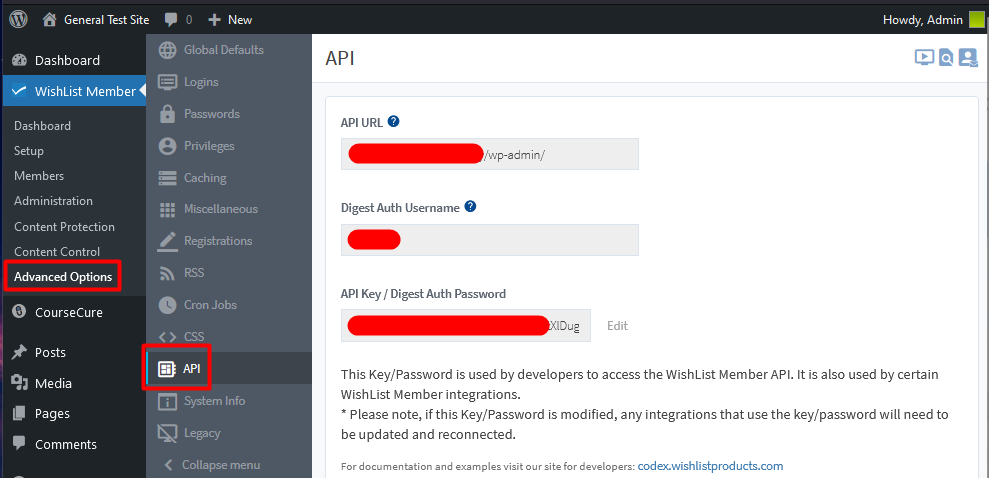Open the Content Protection submenu item
The image size is (989, 478).
point(64,226)
